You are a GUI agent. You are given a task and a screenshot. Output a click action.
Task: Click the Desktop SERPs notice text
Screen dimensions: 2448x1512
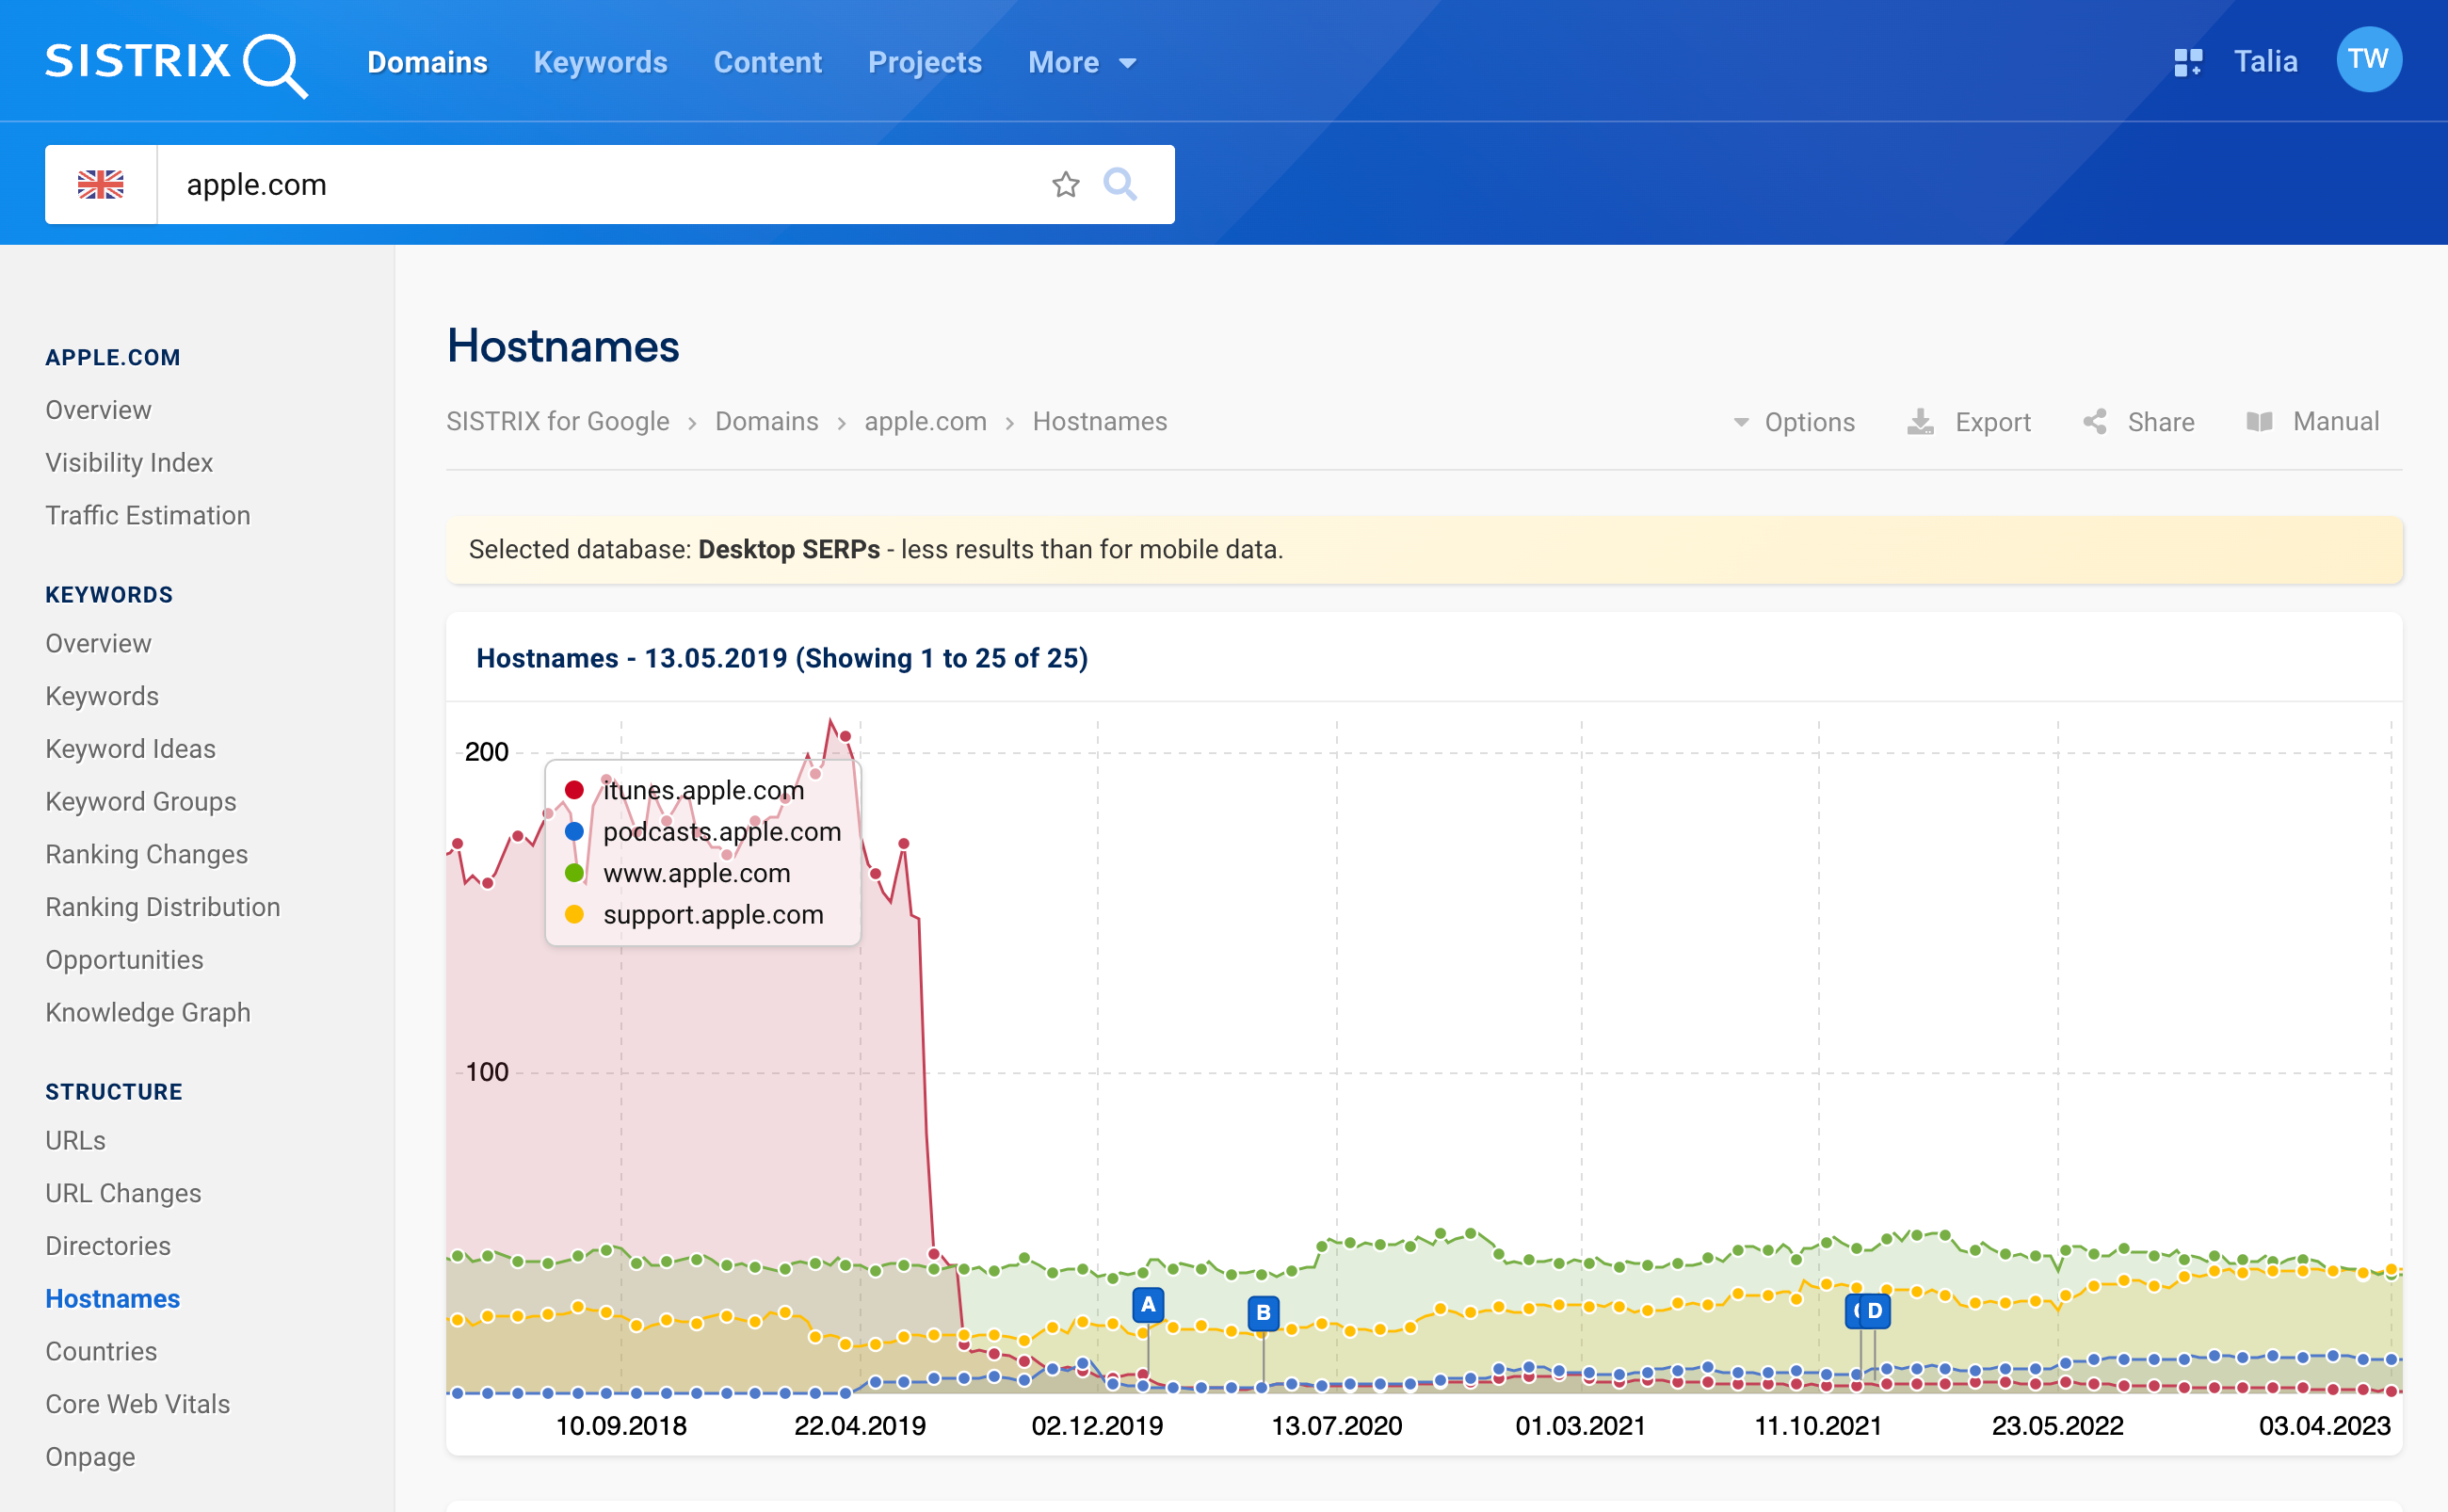(789, 549)
